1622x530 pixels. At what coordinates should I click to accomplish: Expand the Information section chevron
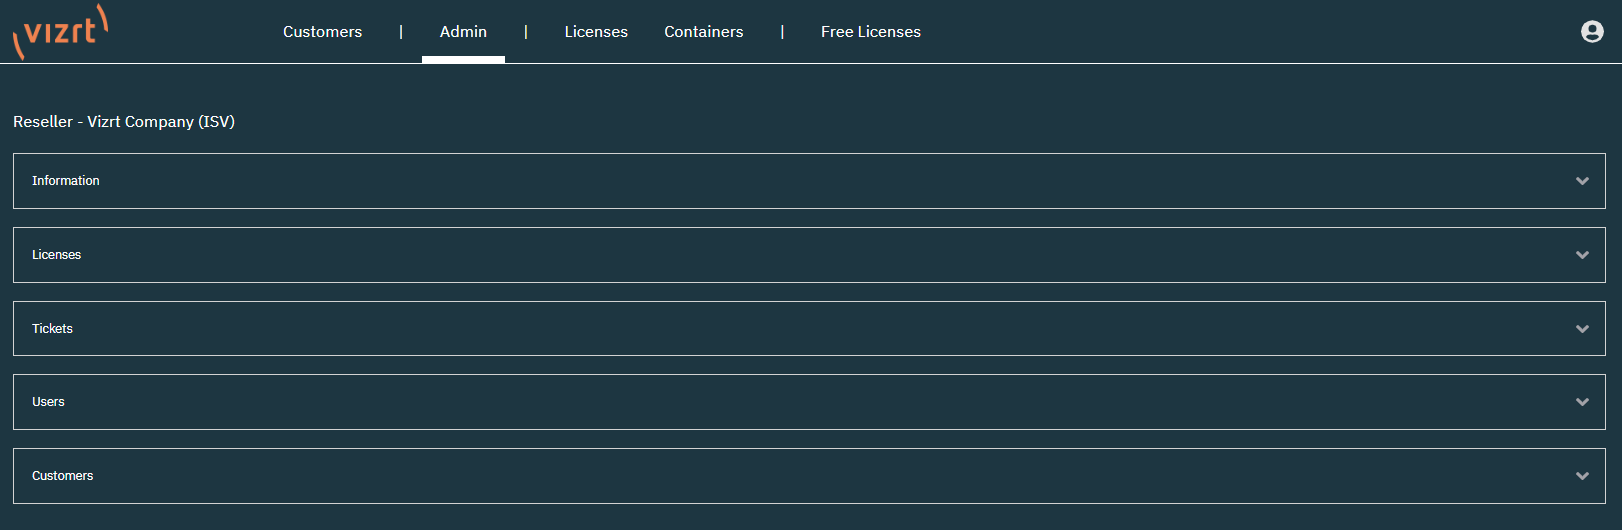(x=1582, y=181)
